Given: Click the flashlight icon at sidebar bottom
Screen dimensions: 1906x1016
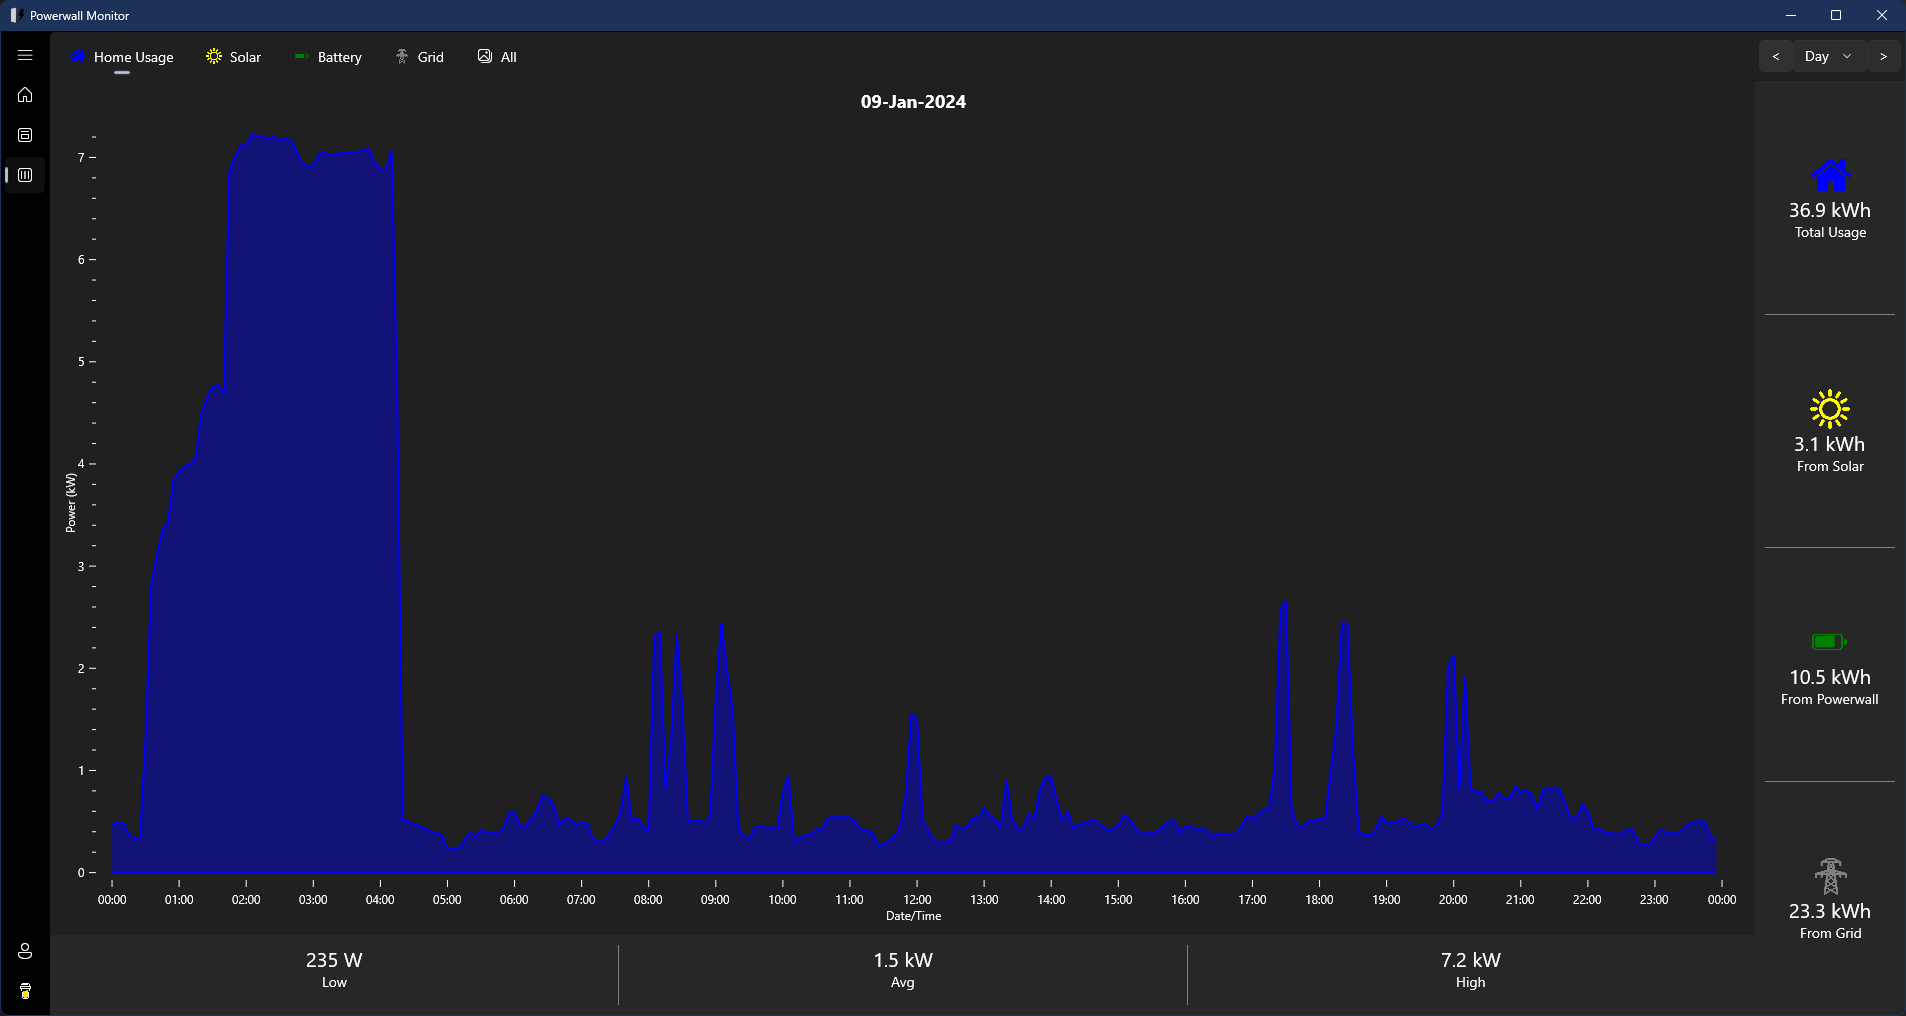Looking at the screenshot, I should click(24, 990).
